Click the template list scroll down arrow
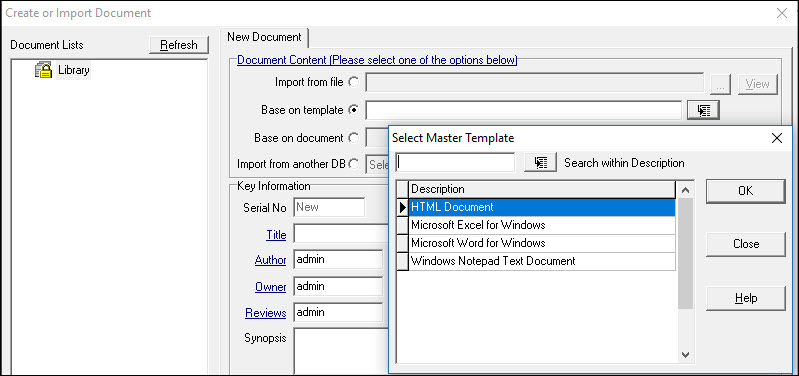 [685, 354]
